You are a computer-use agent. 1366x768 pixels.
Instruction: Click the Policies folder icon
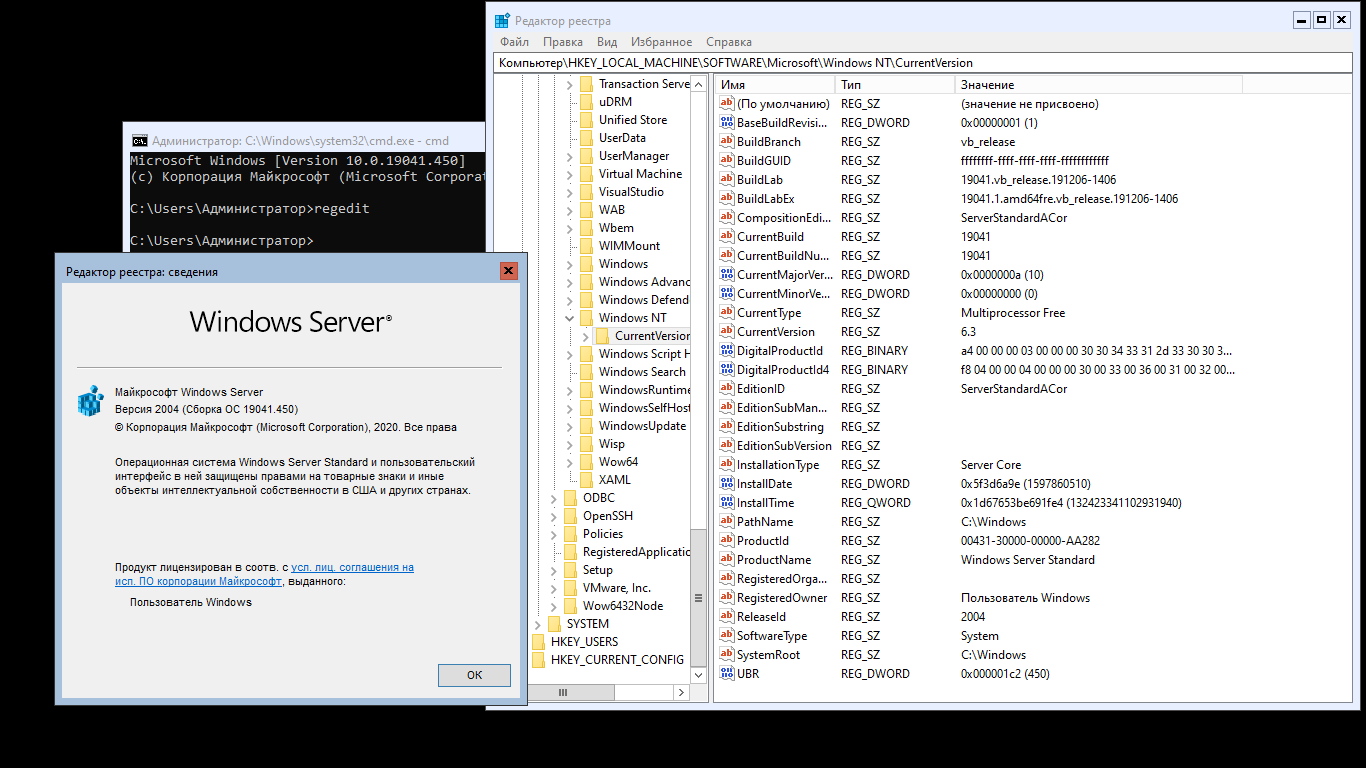pyautogui.click(x=571, y=534)
